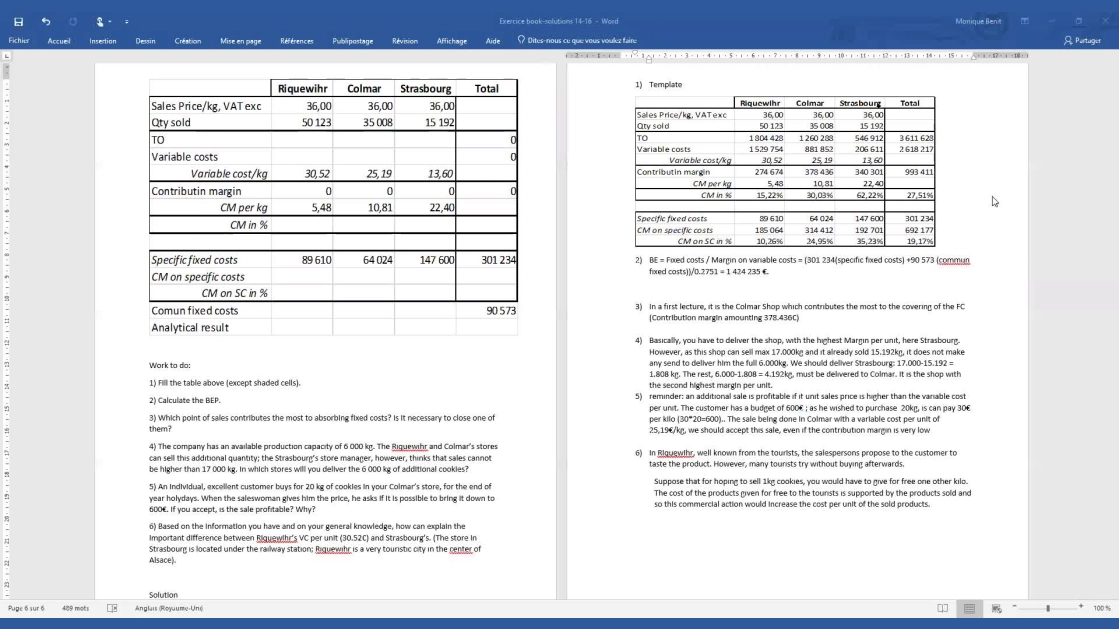The width and height of the screenshot is (1119, 629).
Task: Undo the last action
Action: click(x=46, y=21)
